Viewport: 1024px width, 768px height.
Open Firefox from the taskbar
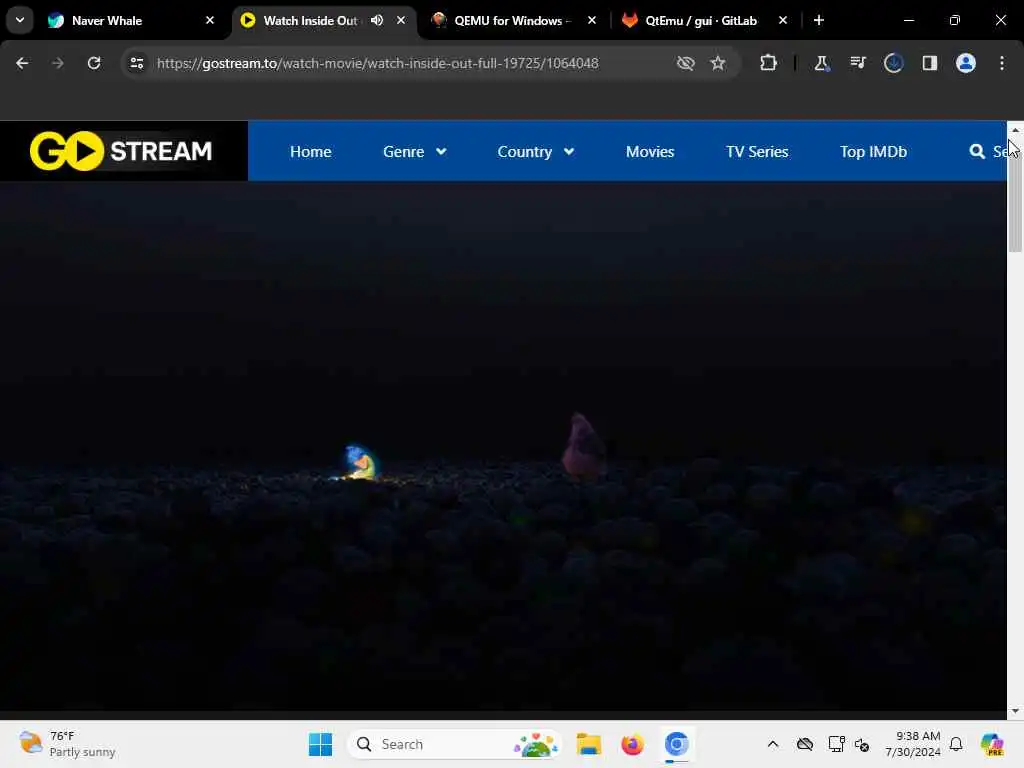pyautogui.click(x=632, y=744)
